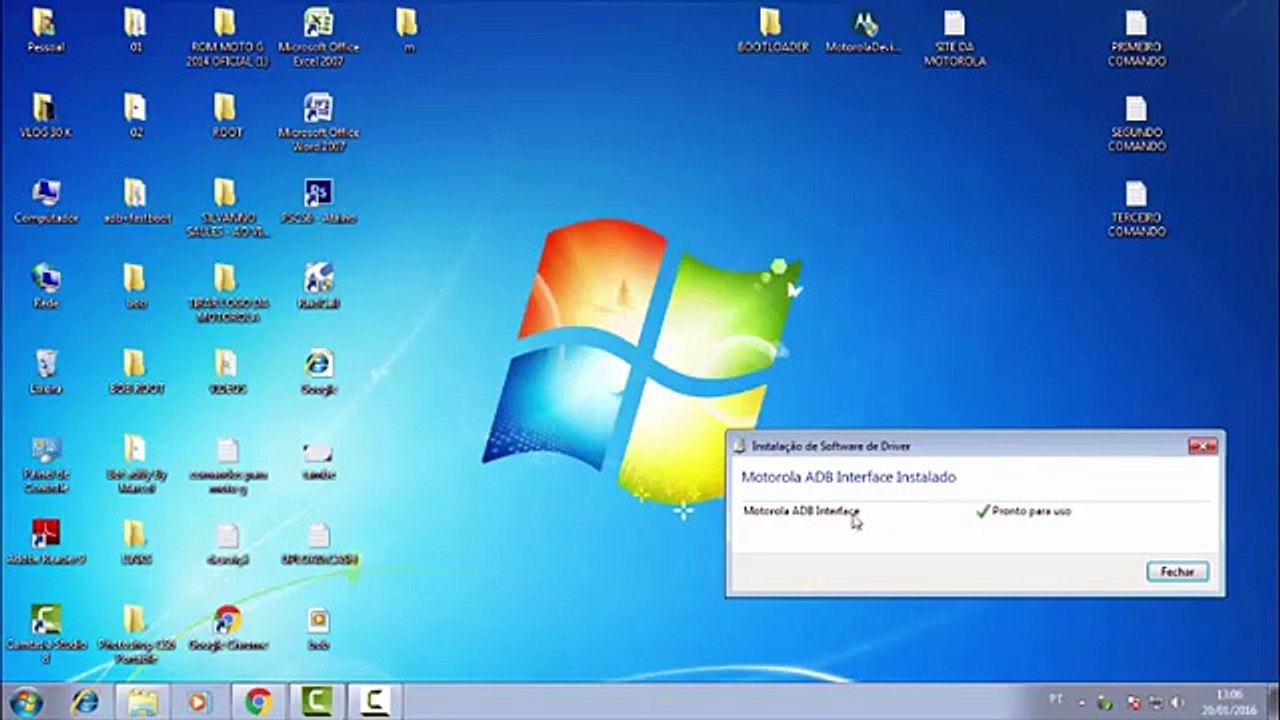Select the Lixeira recycle bin

[46, 372]
